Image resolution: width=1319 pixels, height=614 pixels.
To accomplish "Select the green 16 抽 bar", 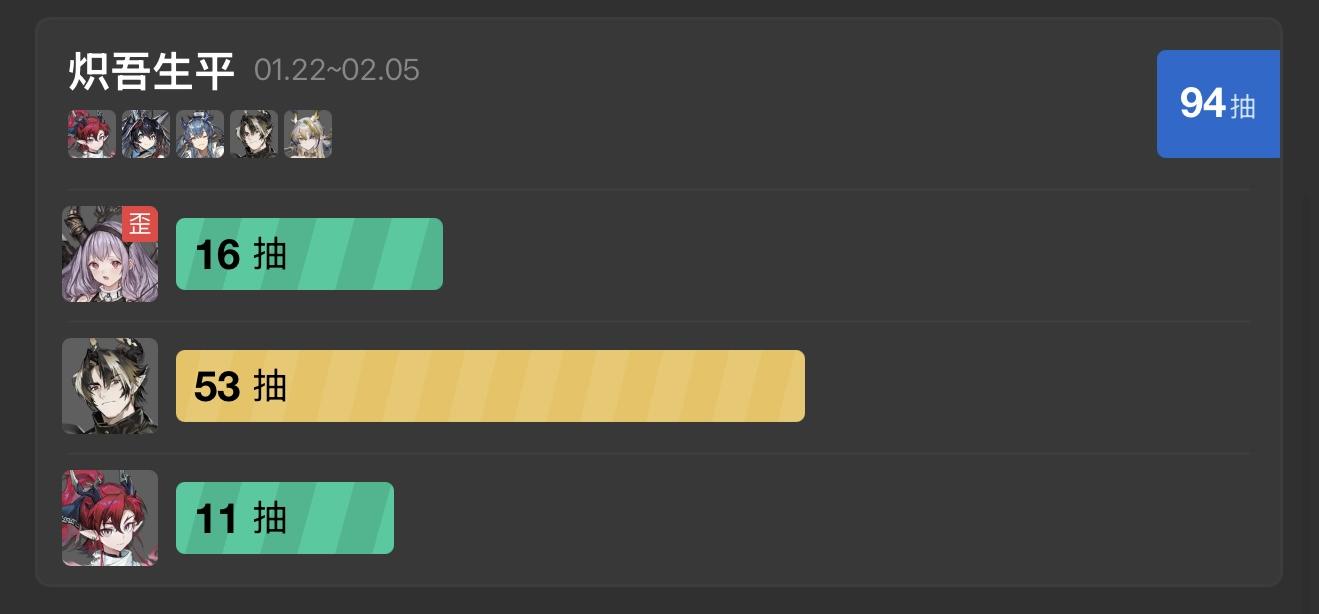I will tap(309, 254).
